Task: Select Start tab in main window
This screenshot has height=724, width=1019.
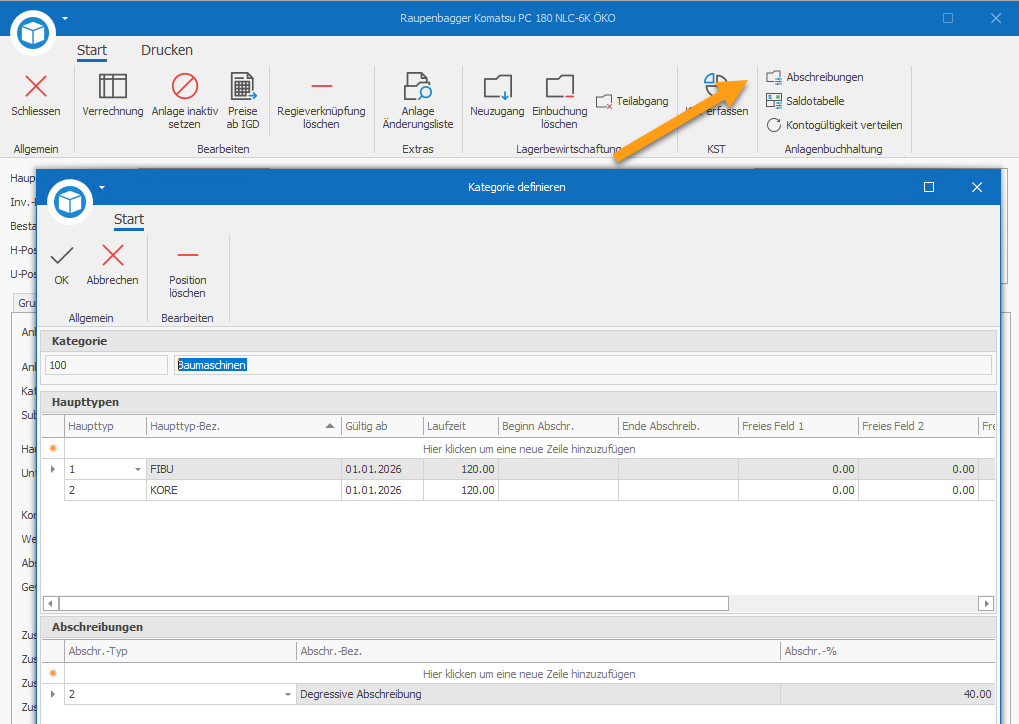Action: 92,50
